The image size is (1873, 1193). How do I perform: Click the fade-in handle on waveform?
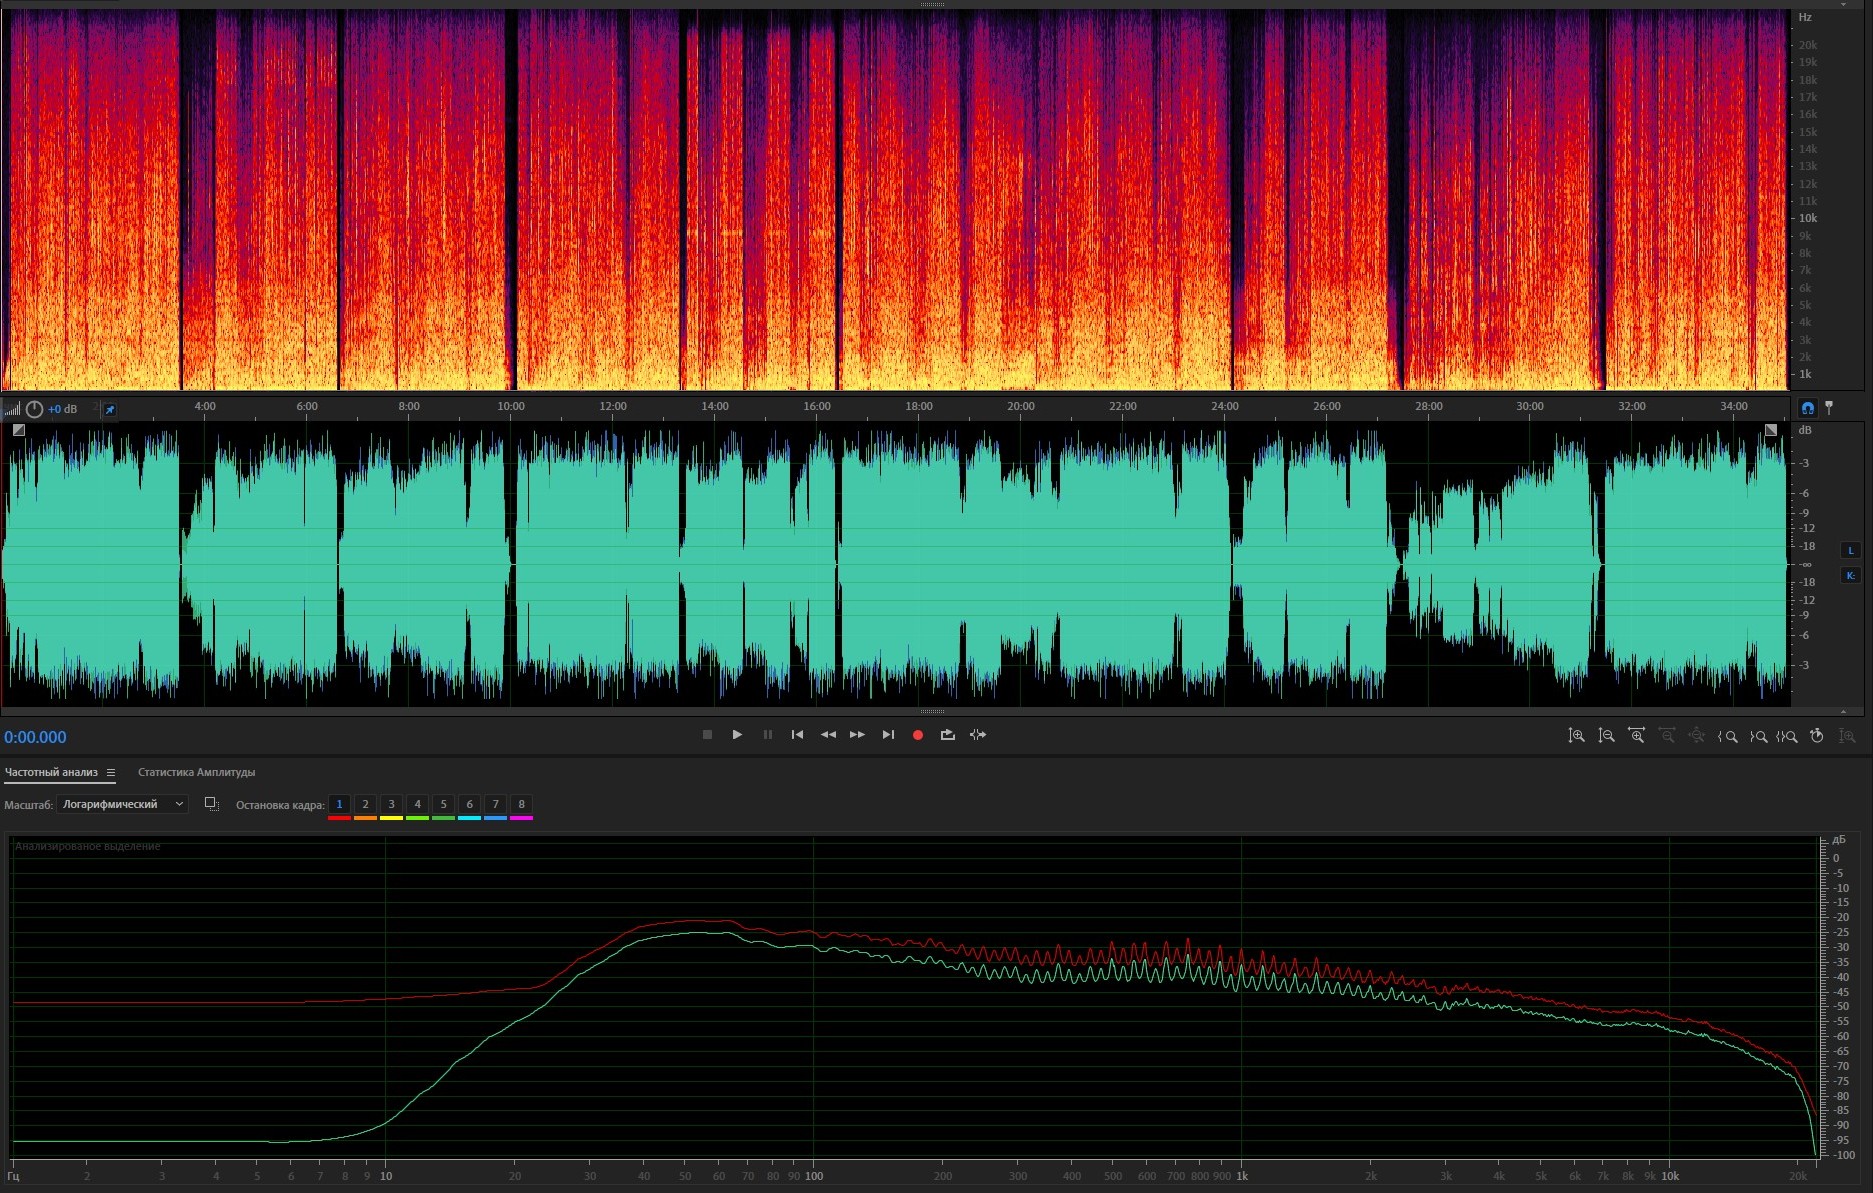19,430
